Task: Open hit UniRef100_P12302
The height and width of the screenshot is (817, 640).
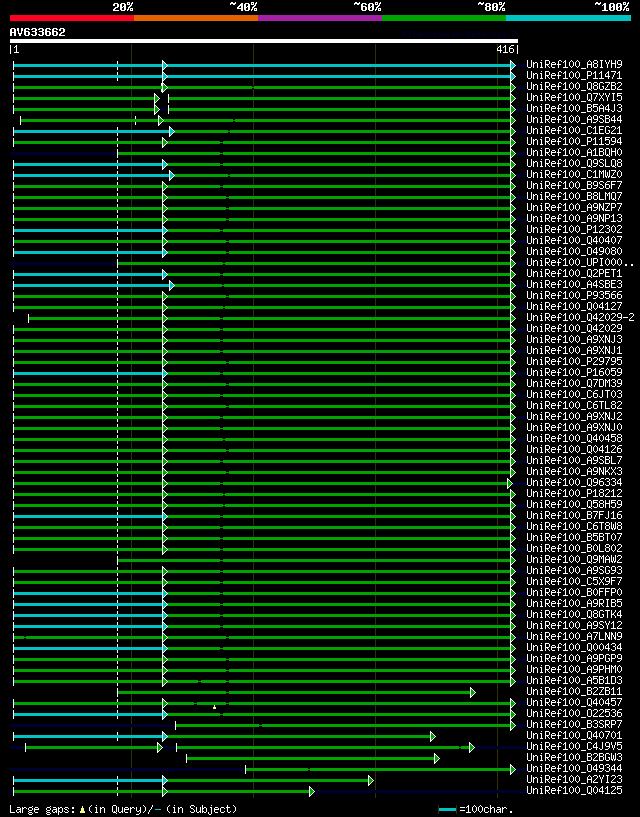Action: pos(574,229)
